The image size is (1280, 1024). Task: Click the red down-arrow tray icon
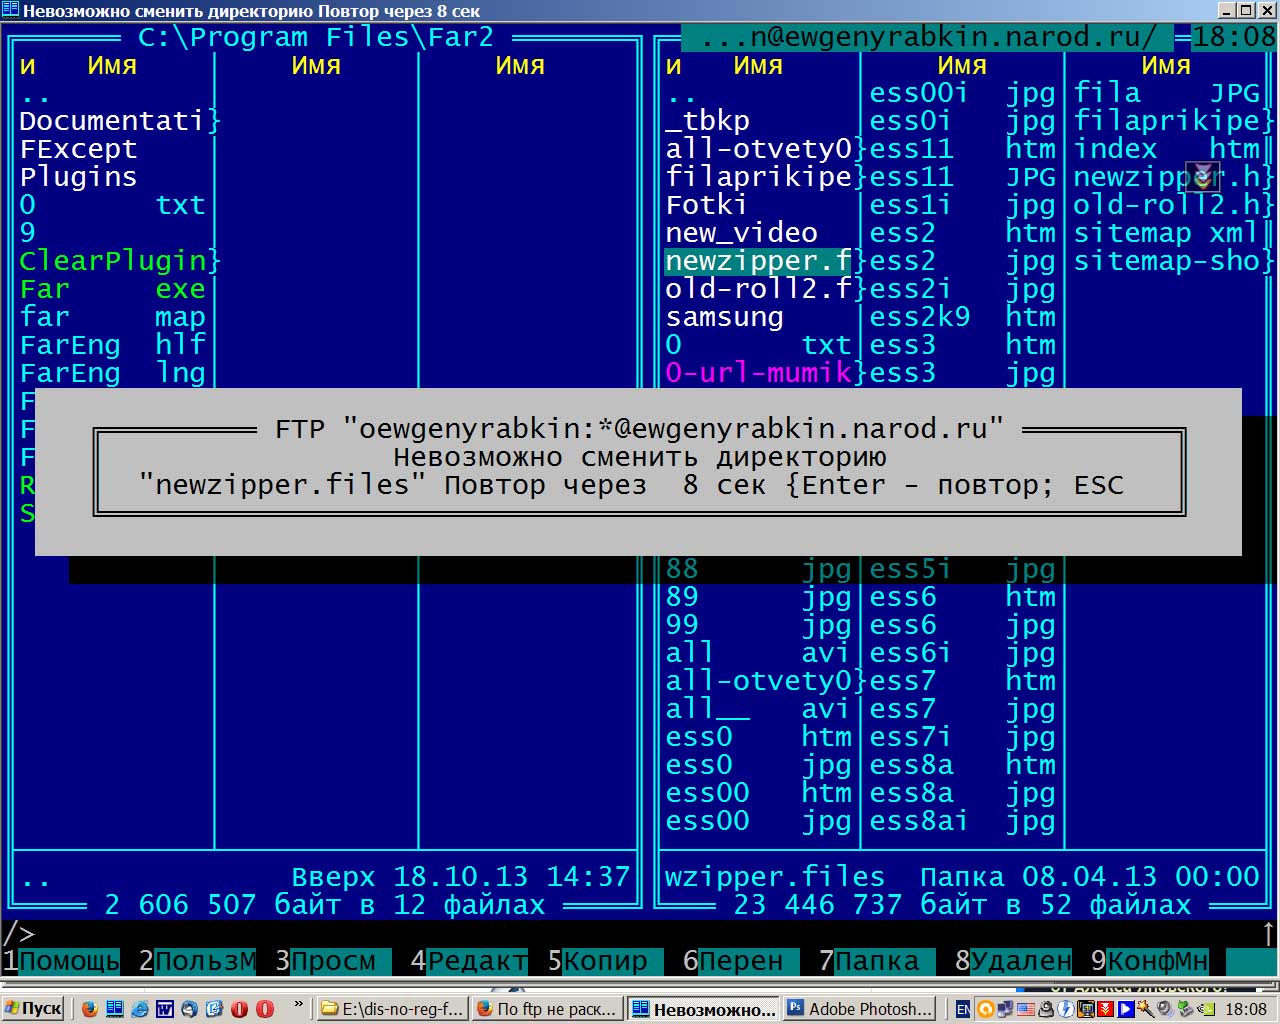click(x=1106, y=1009)
